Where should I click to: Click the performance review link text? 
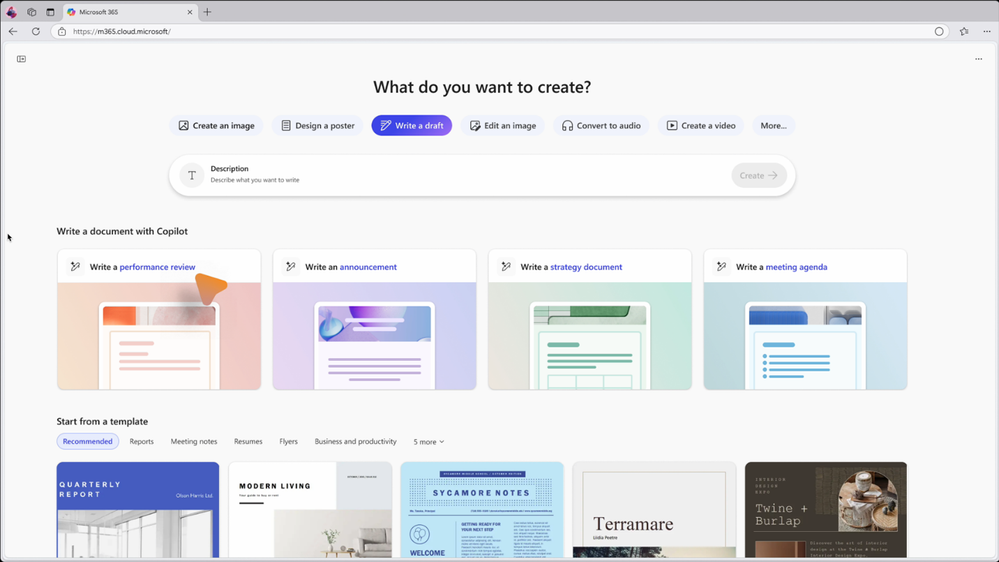point(157,267)
